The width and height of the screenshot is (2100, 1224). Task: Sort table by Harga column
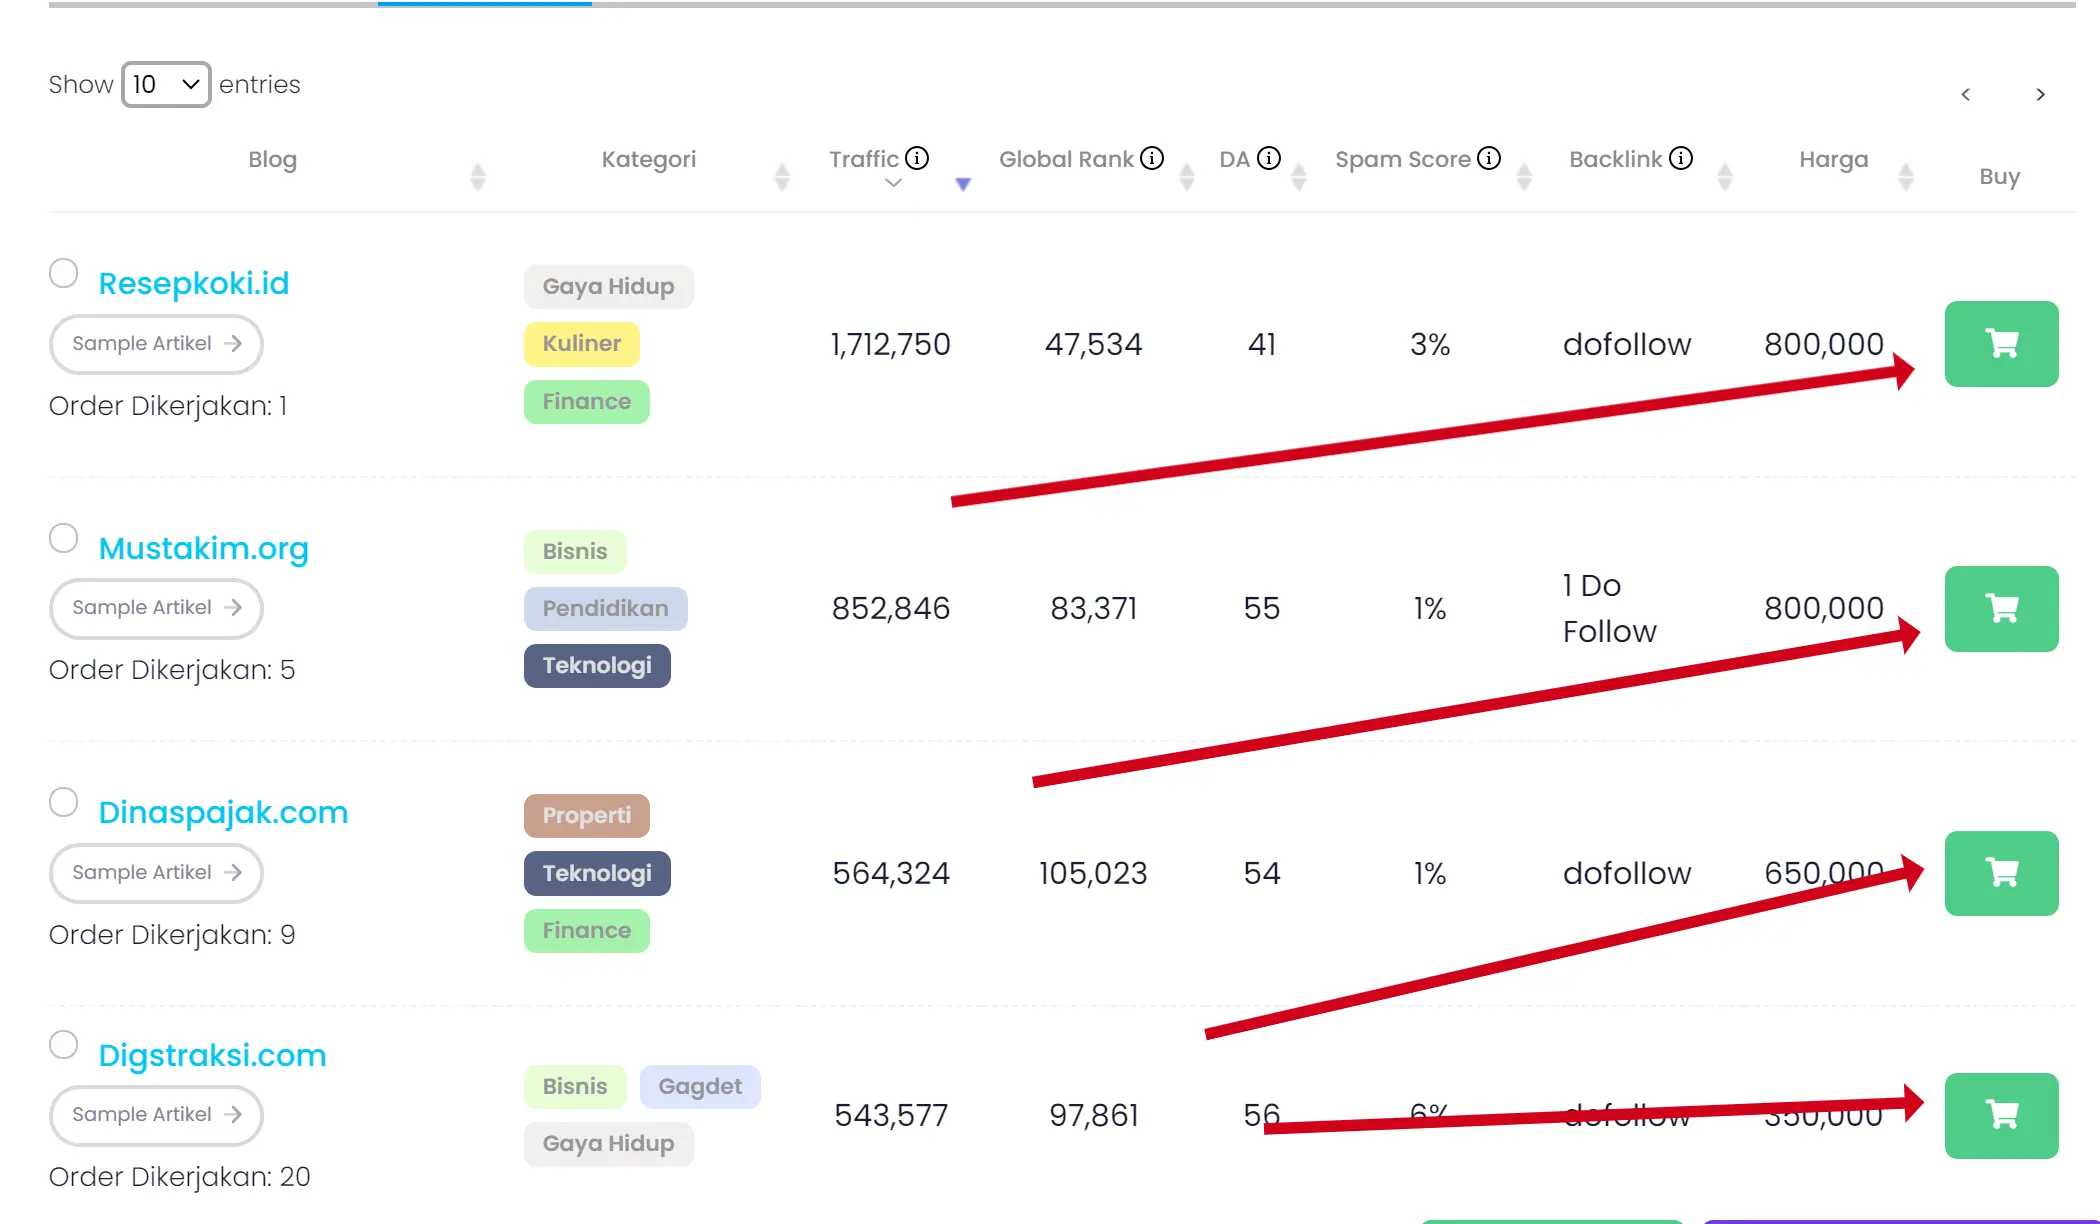coord(1906,177)
